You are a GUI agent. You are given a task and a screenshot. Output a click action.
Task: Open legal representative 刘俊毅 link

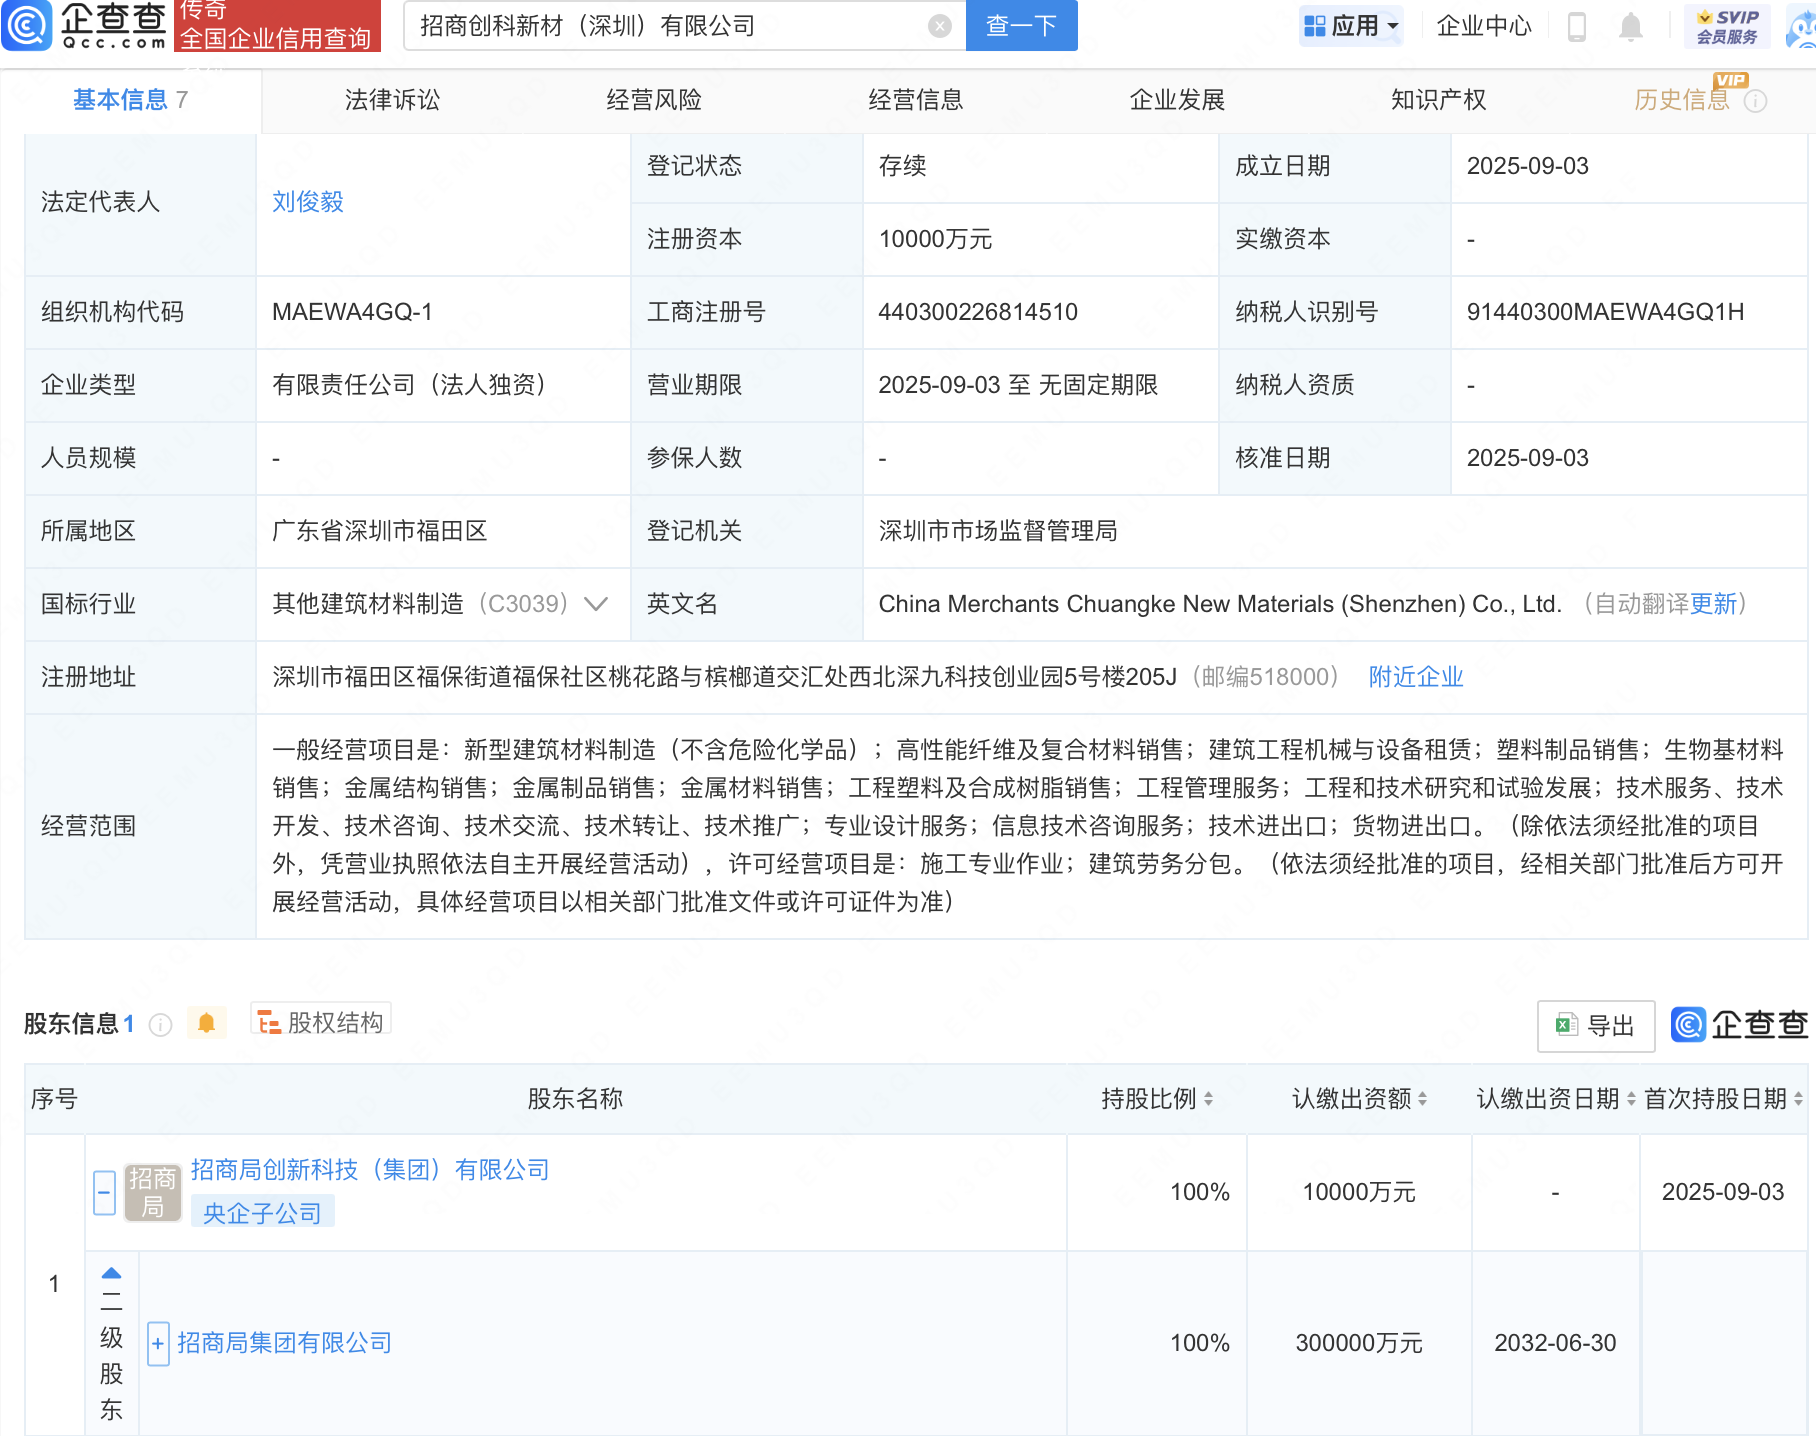coord(308,202)
